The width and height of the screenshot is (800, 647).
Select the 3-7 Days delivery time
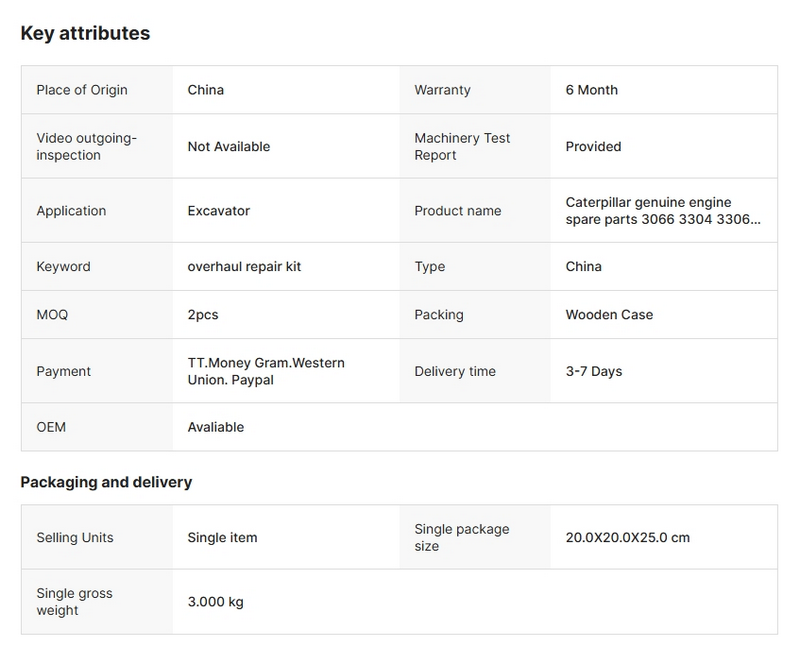tap(594, 371)
